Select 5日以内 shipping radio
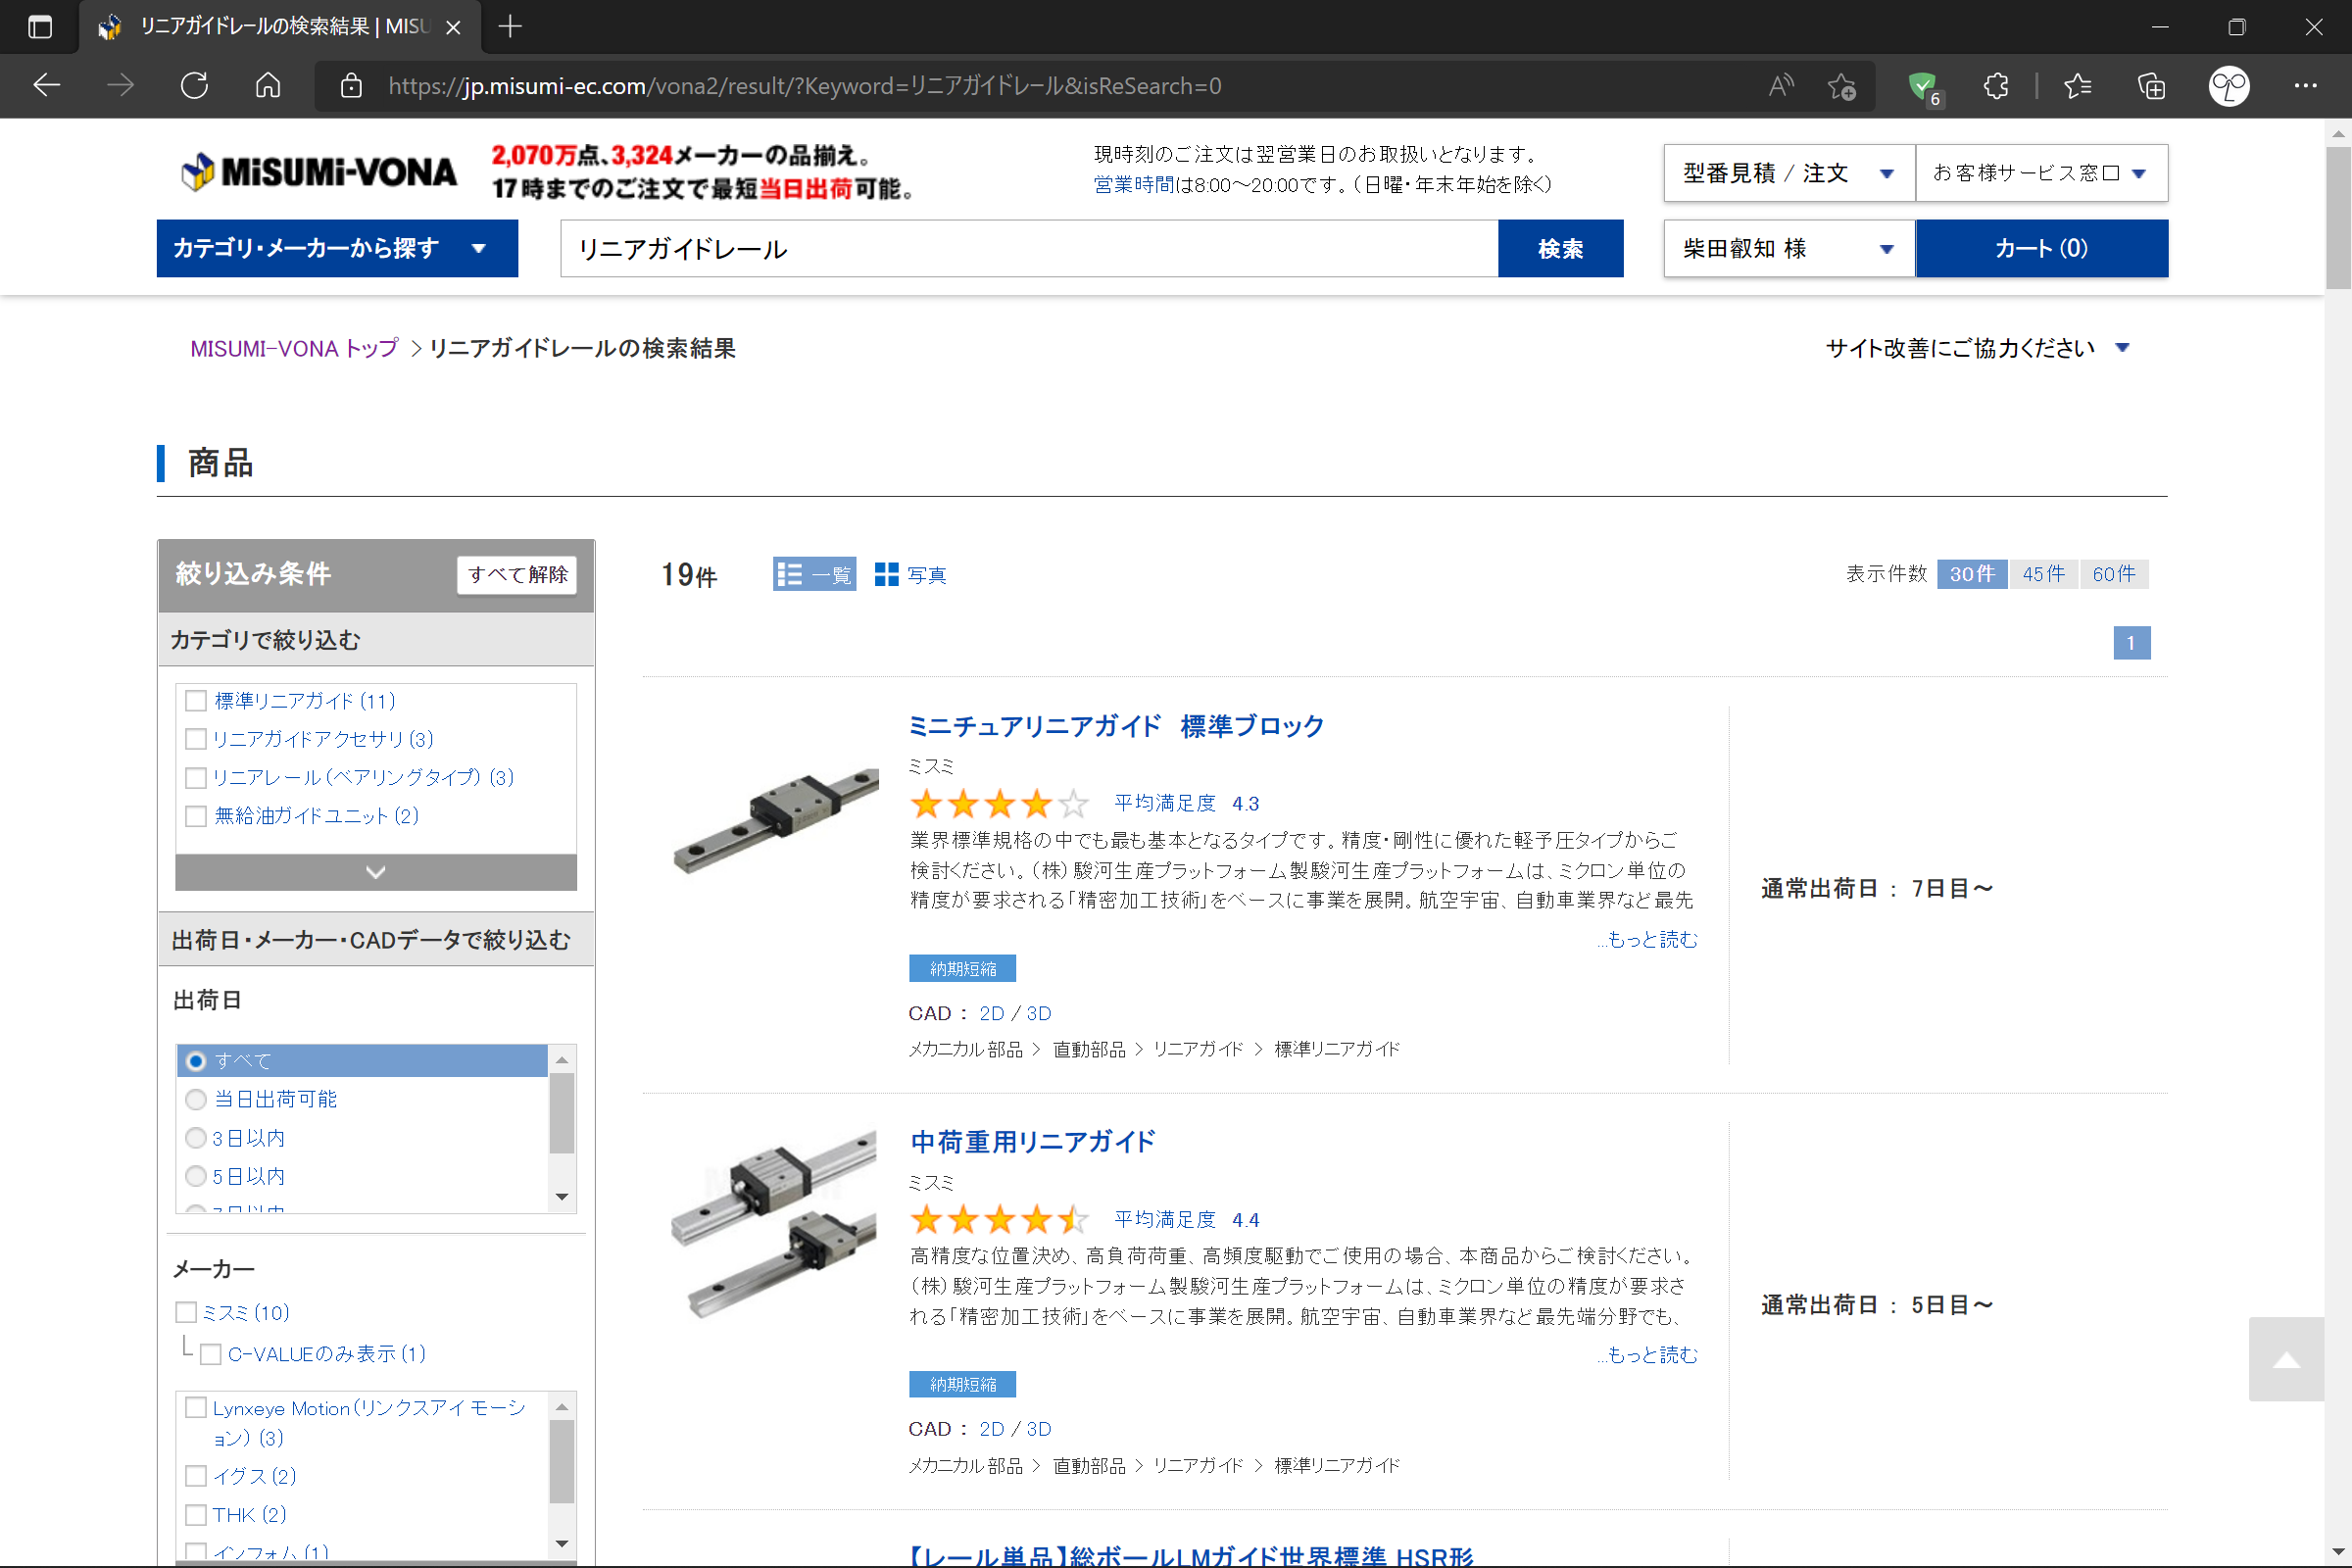 click(x=196, y=1176)
